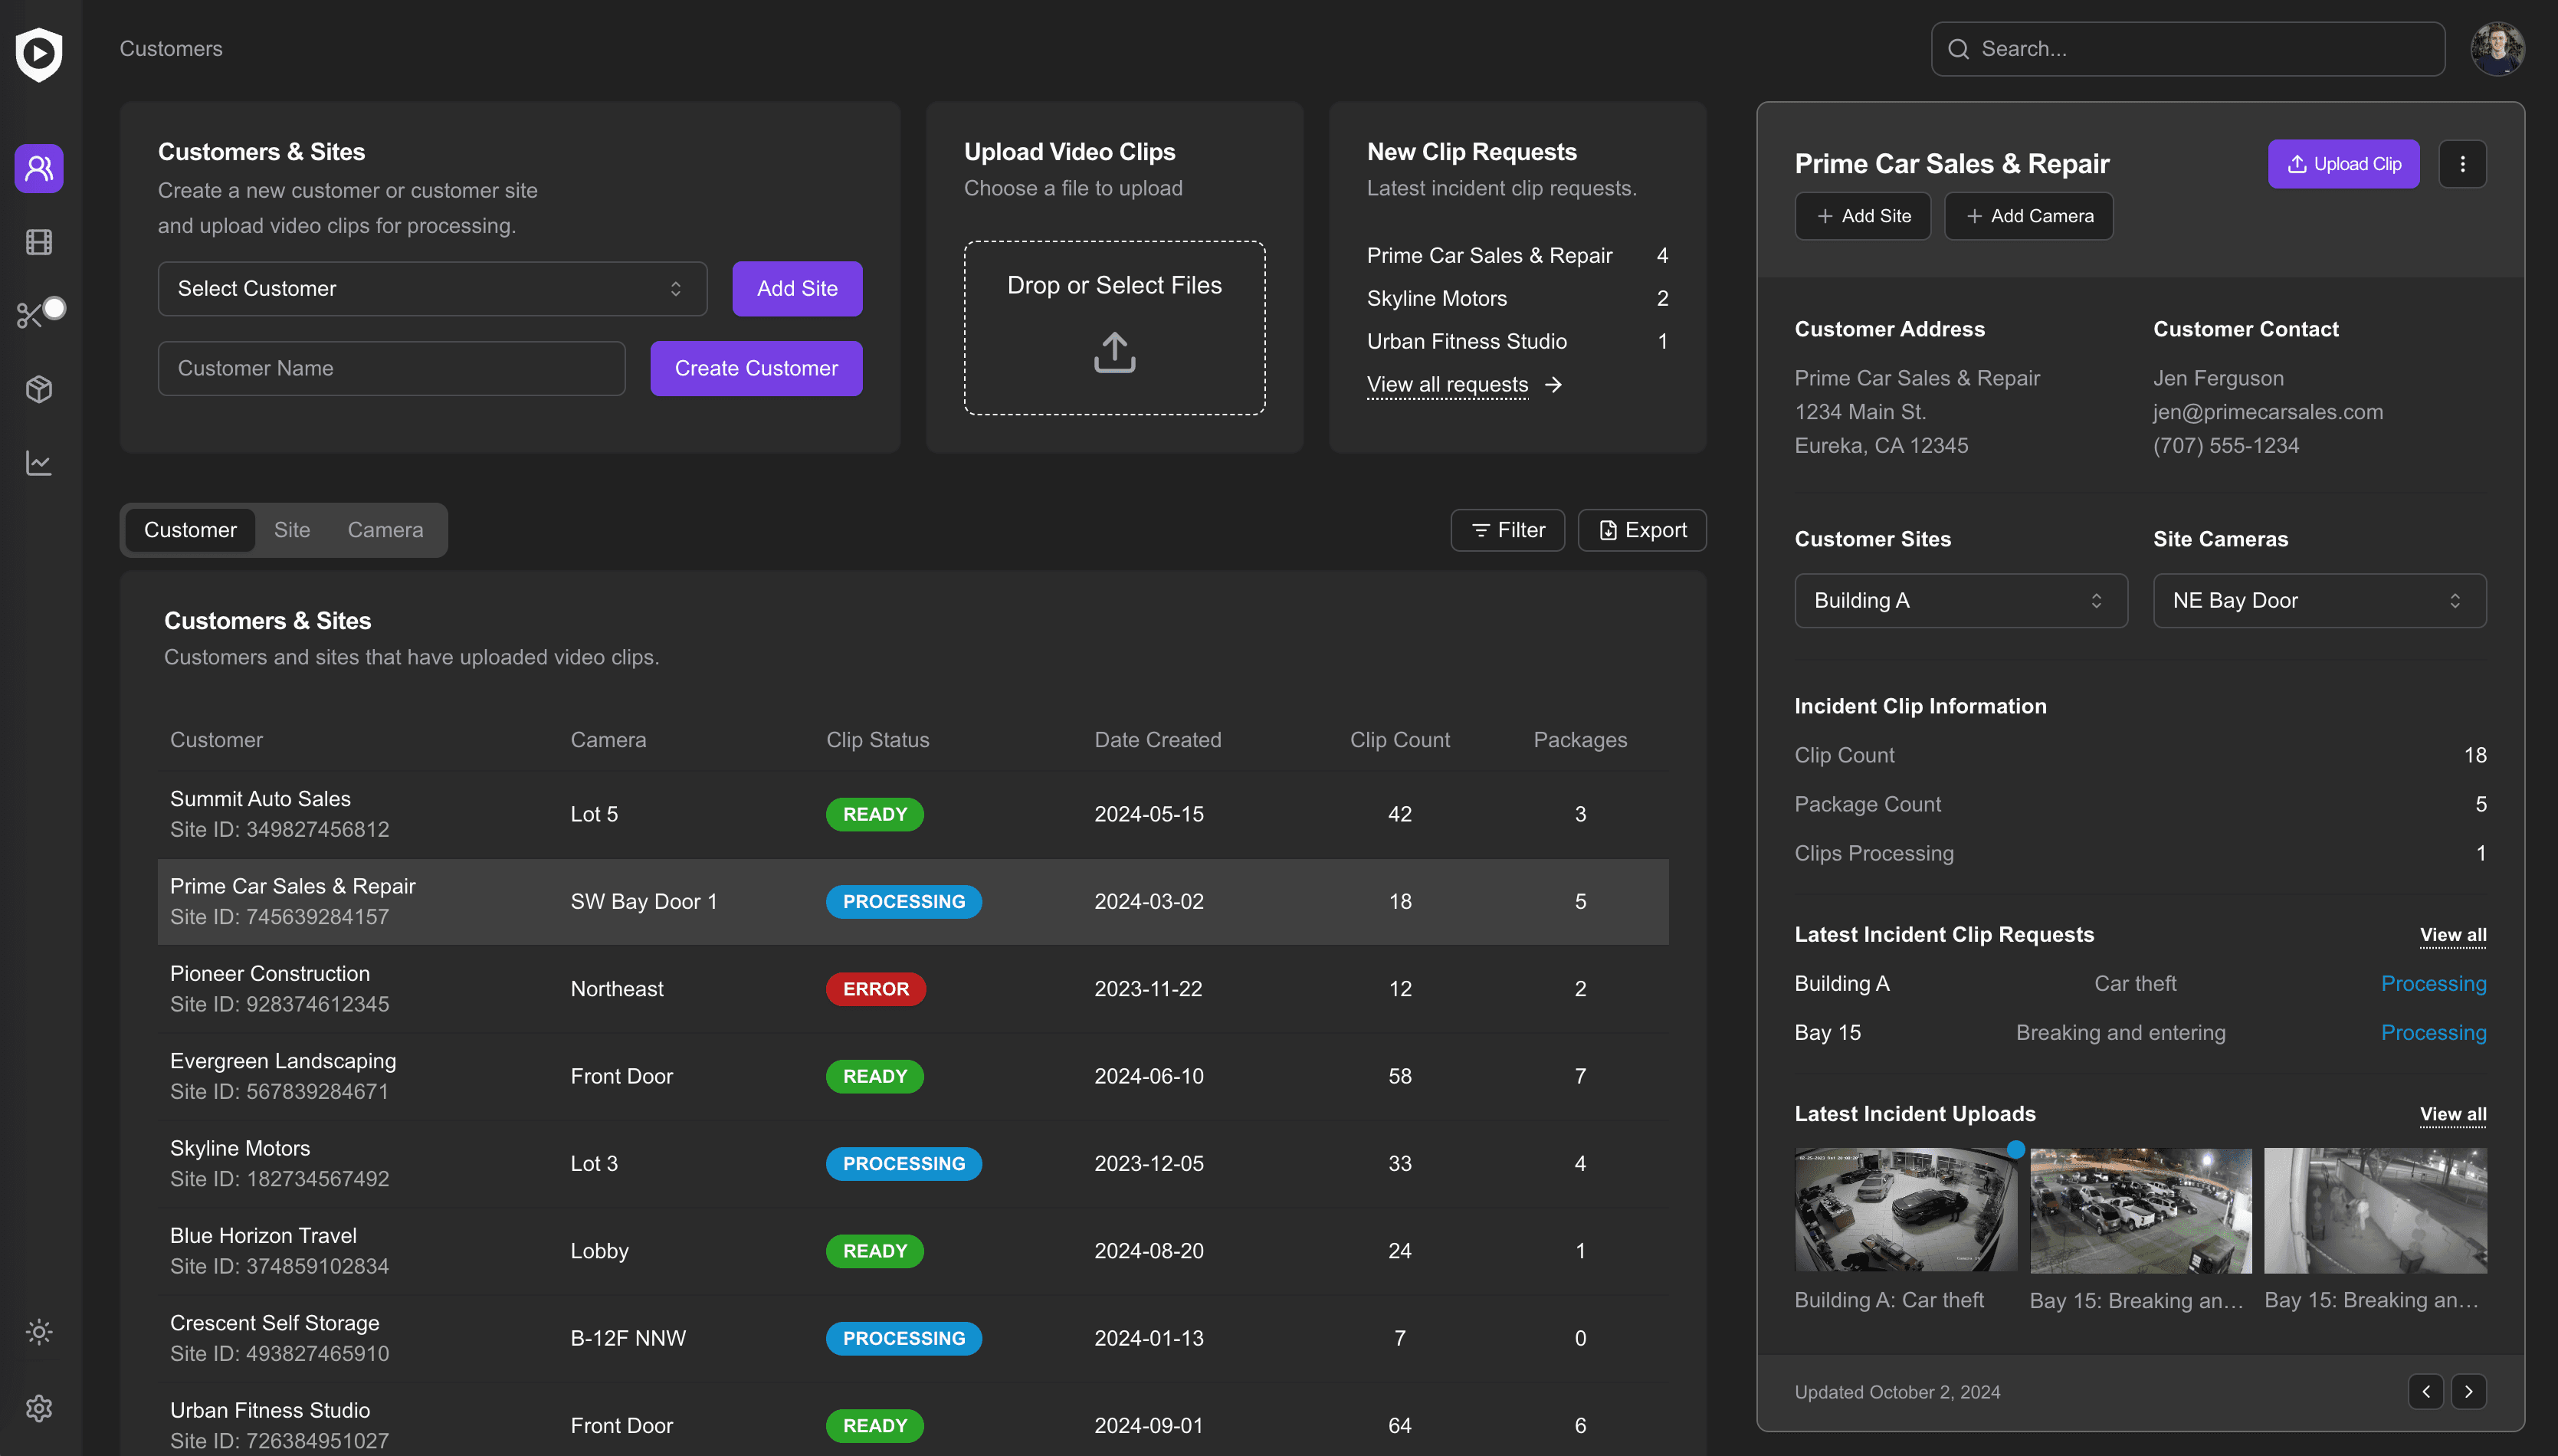Switch to the Camera tab
The image size is (2558, 1456).
[385, 530]
